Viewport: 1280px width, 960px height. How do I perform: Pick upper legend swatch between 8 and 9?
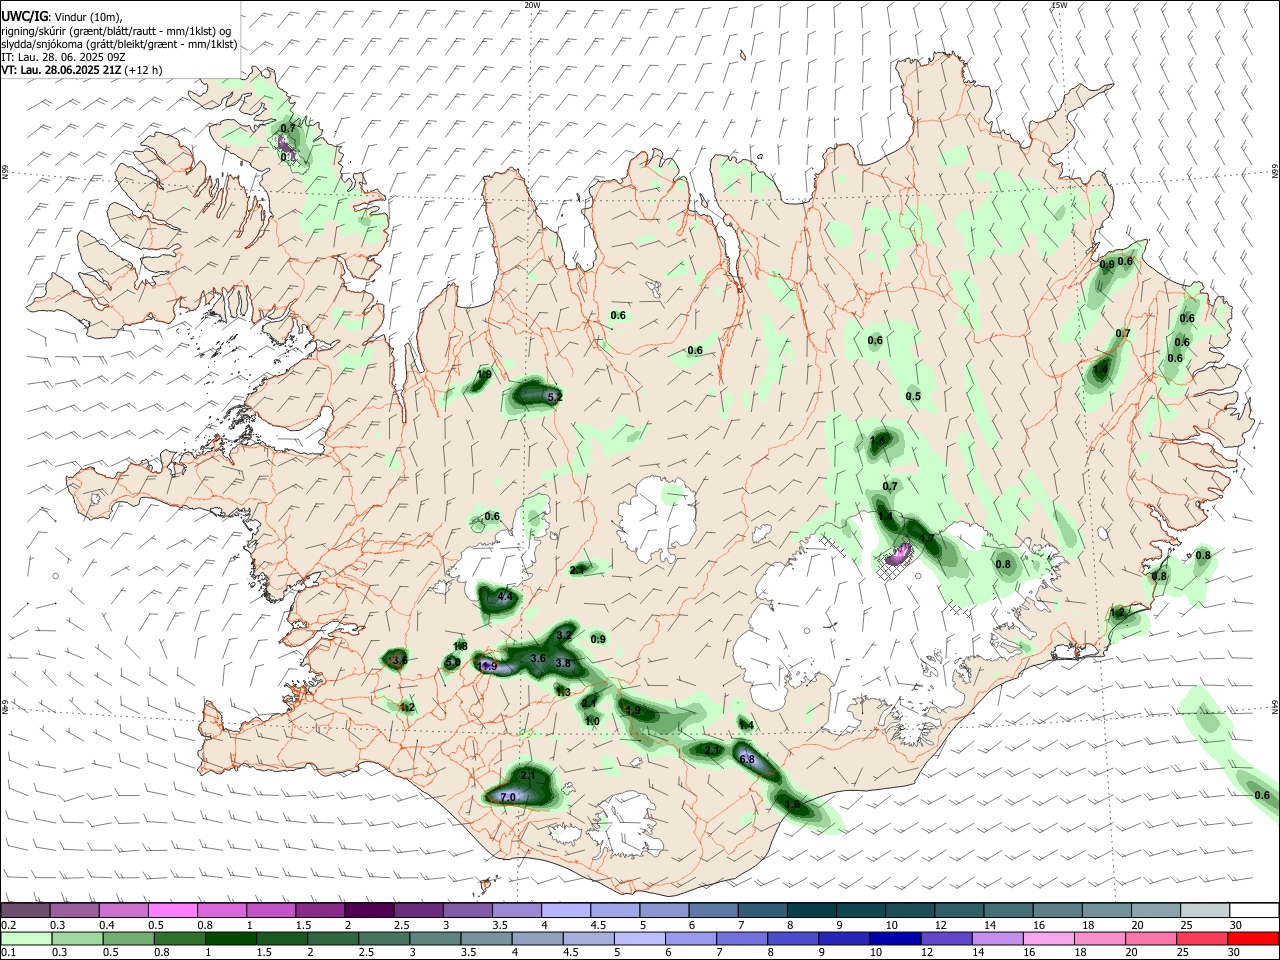pyautogui.click(x=810, y=910)
